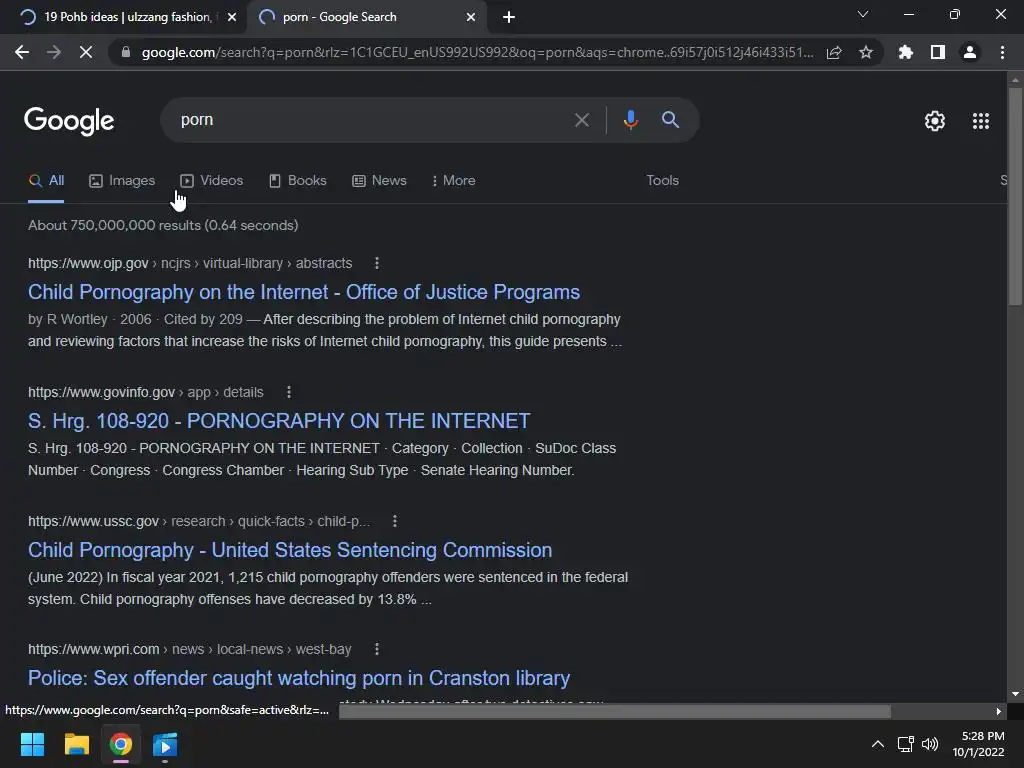Share this page icon in address bar

point(834,52)
